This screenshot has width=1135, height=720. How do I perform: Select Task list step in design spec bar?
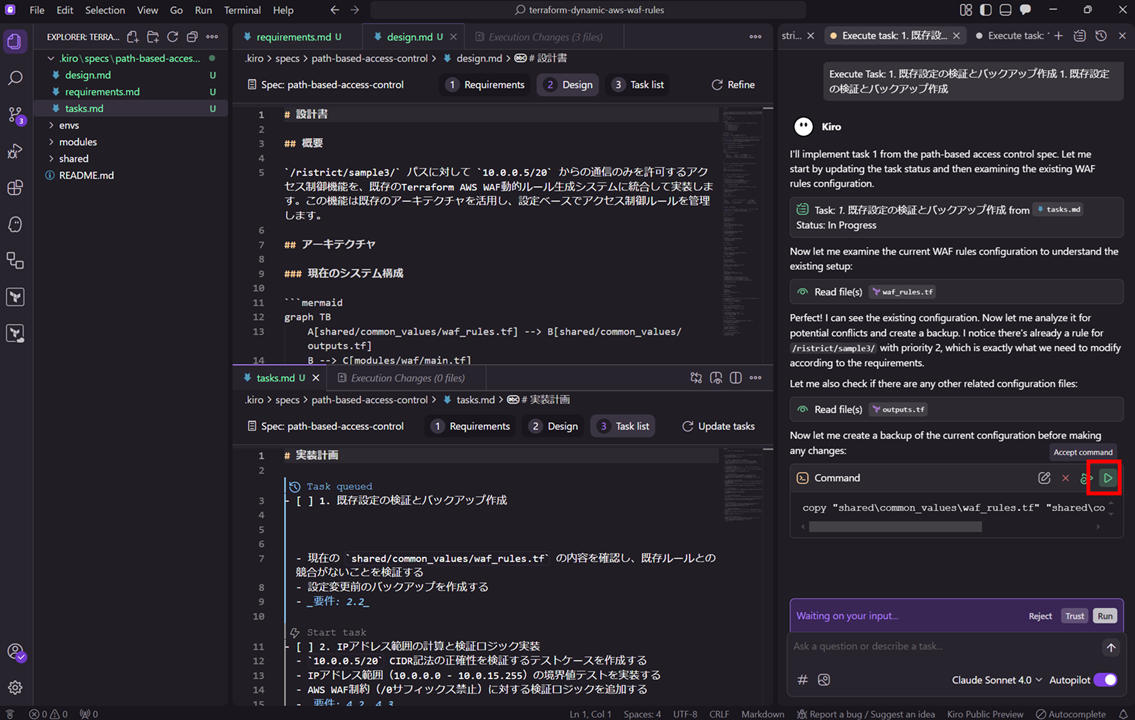point(638,85)
